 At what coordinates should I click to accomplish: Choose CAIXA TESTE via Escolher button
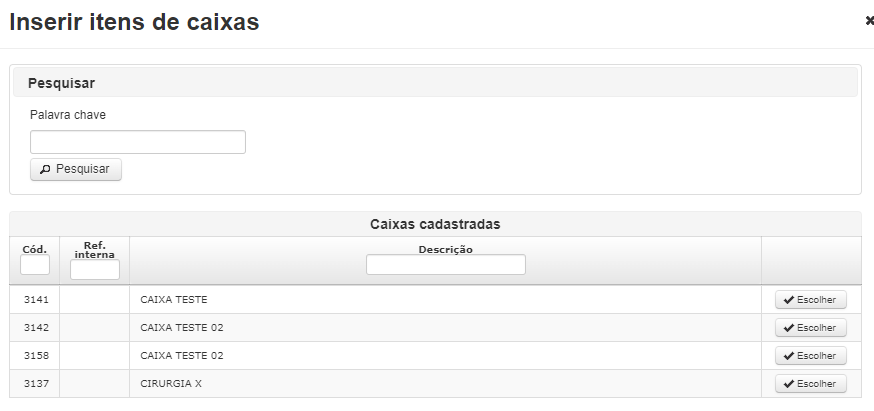coord(811,300)
